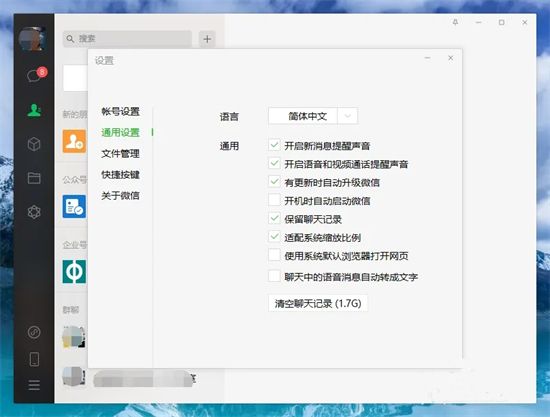Open the hamburger more menu icon
550x417 pixels.
coord(34,385)
